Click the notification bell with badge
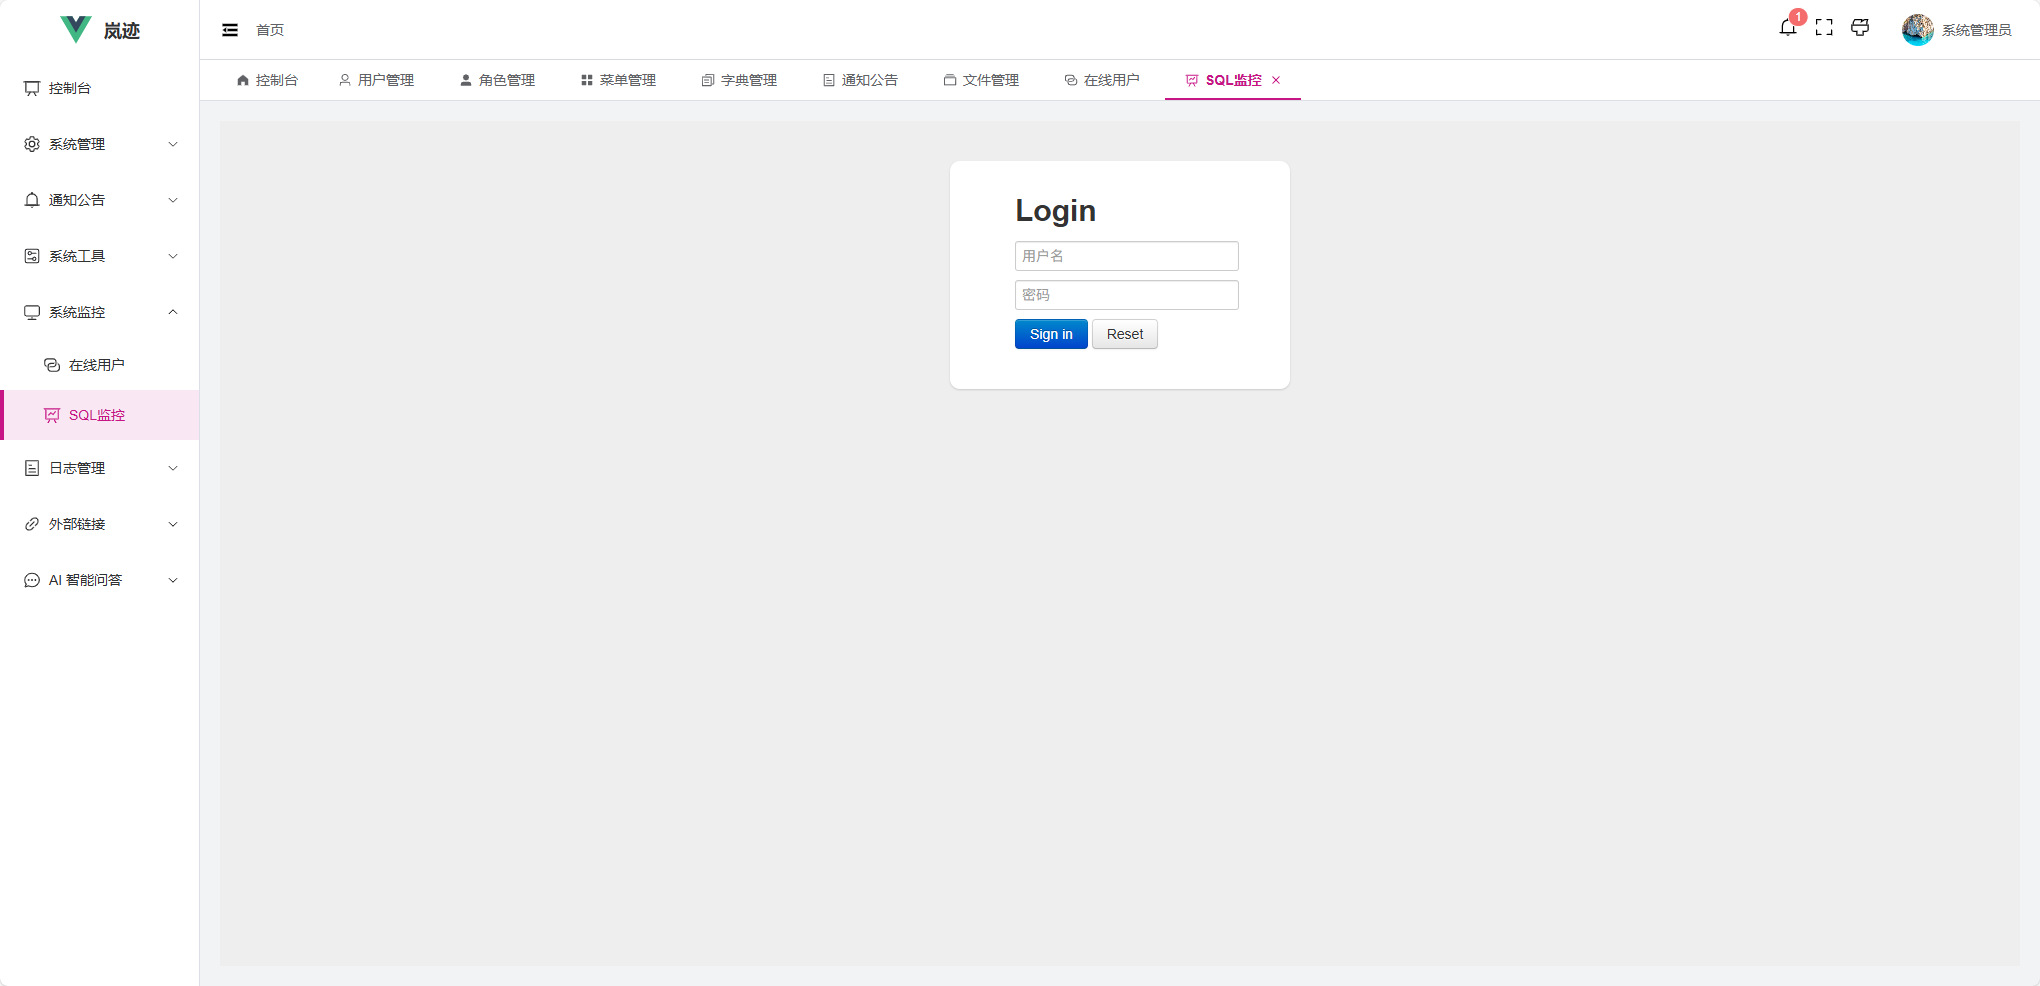Screen dimensions: 2040x986 (1787, 28)
